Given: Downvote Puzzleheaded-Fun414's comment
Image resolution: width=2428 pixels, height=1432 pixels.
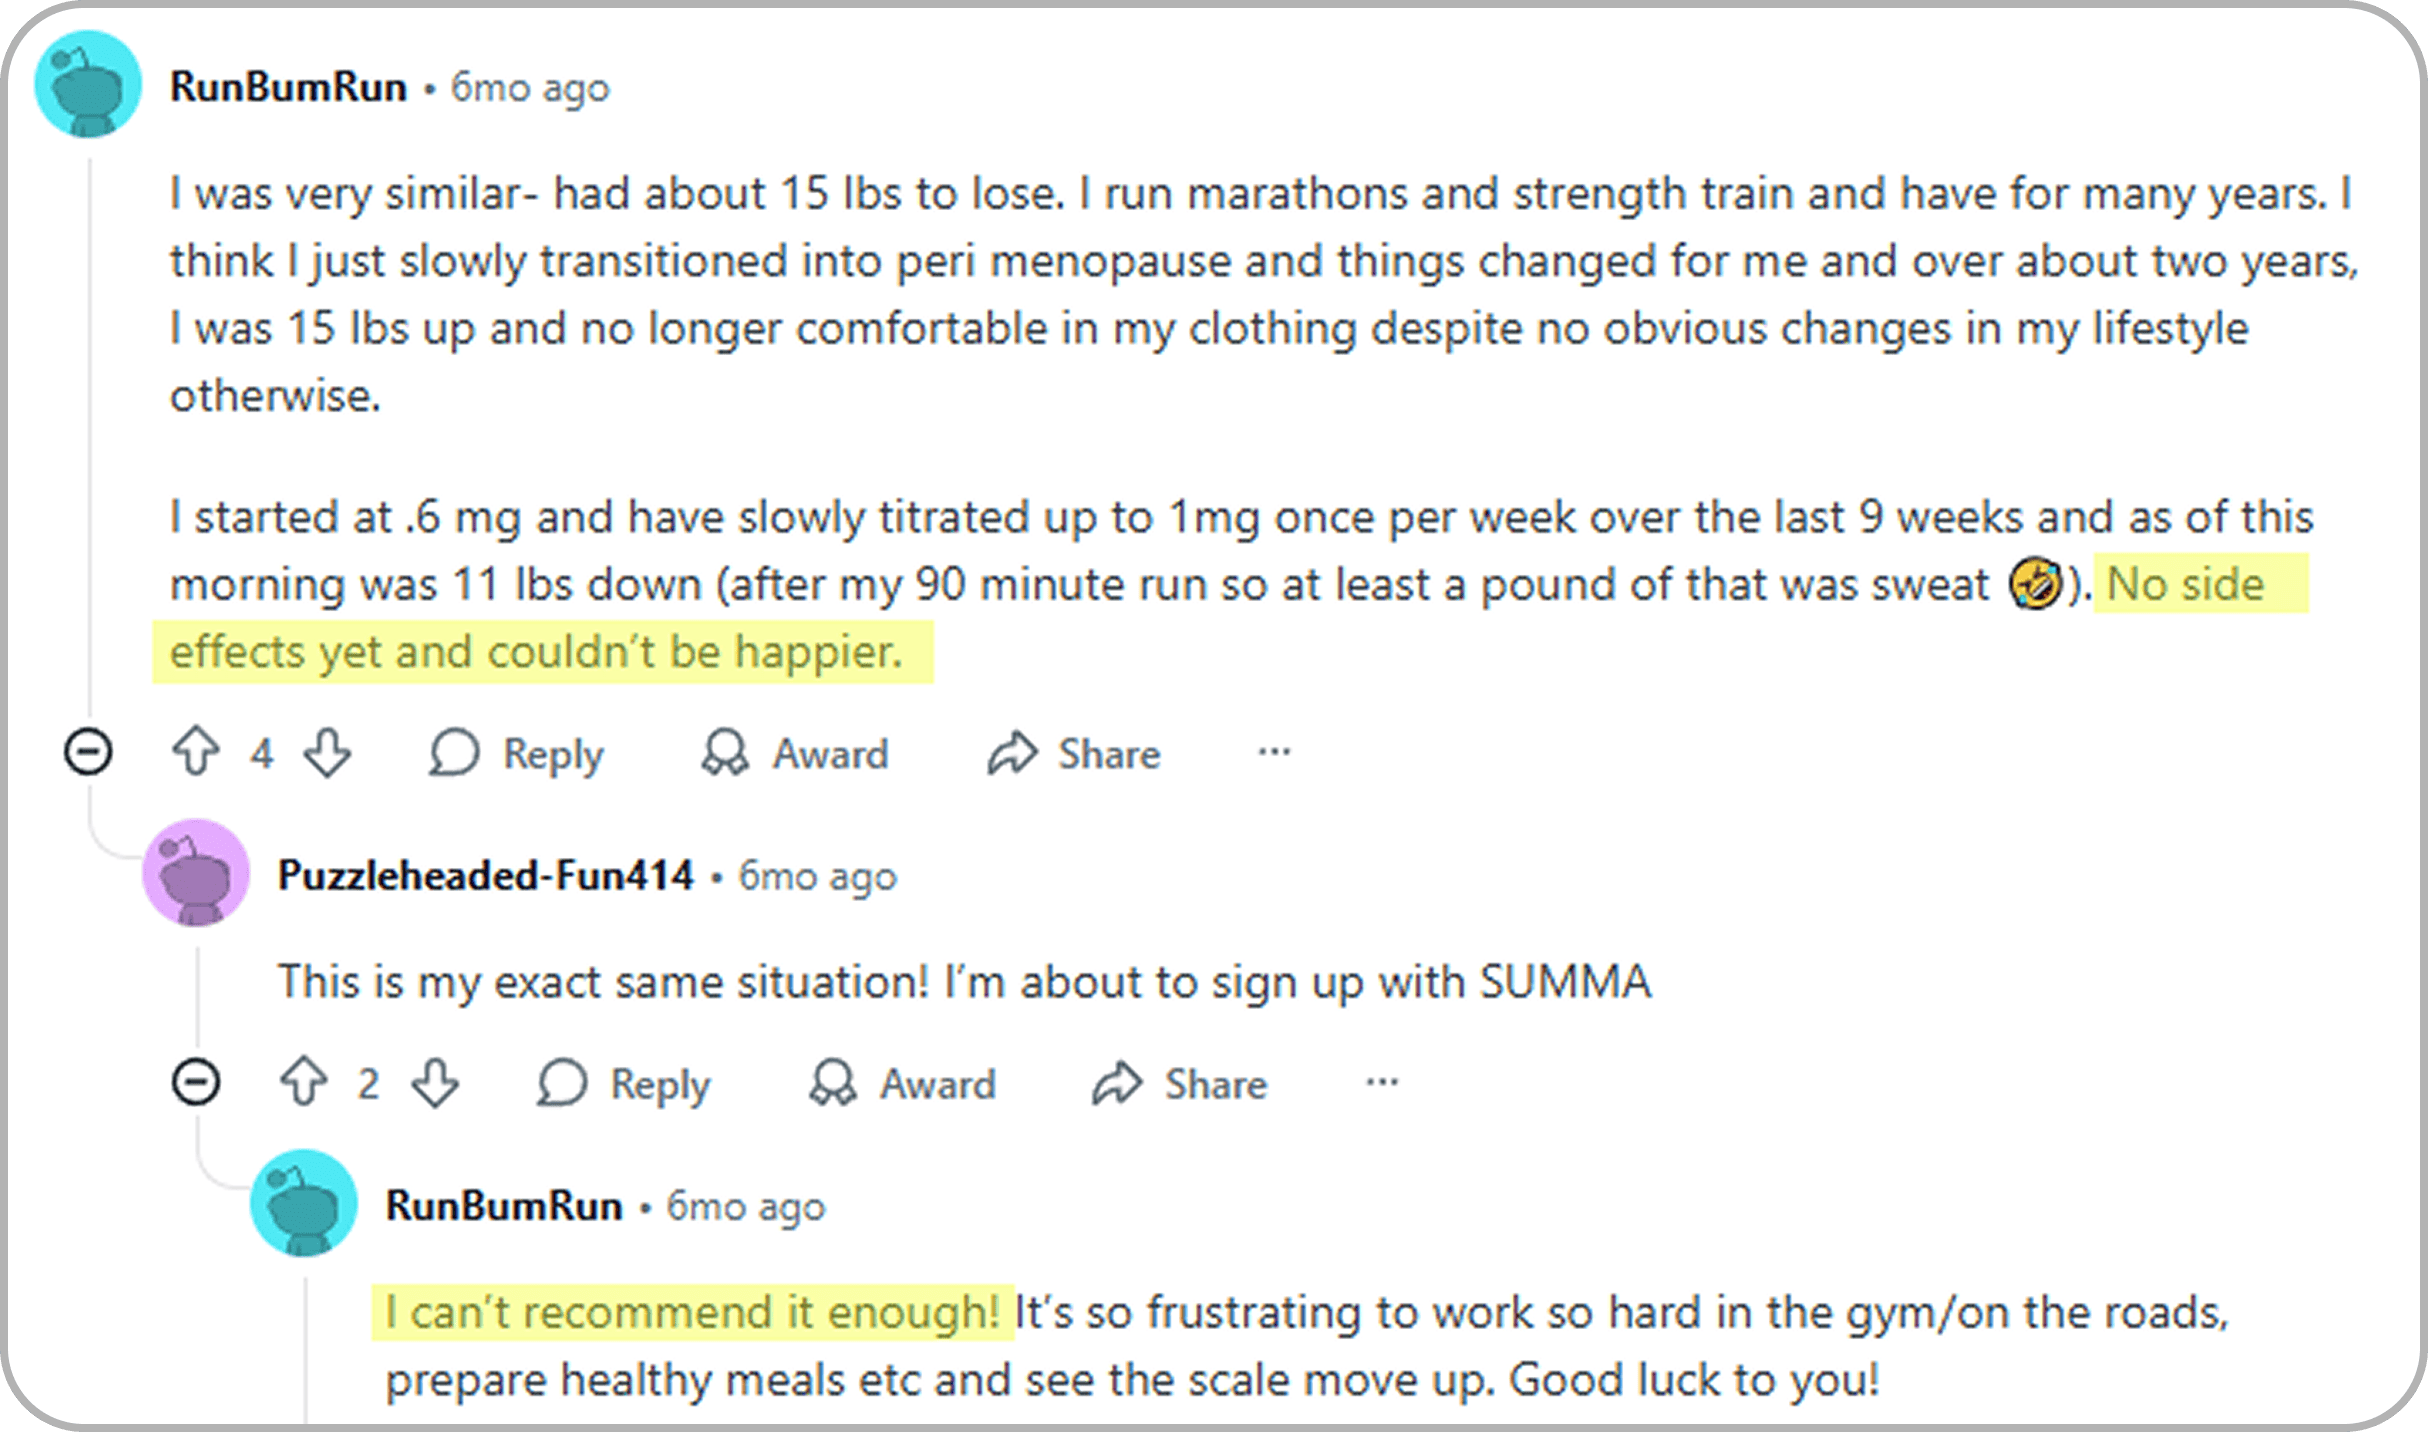Looking at the screenshot, I should 434,1083.
